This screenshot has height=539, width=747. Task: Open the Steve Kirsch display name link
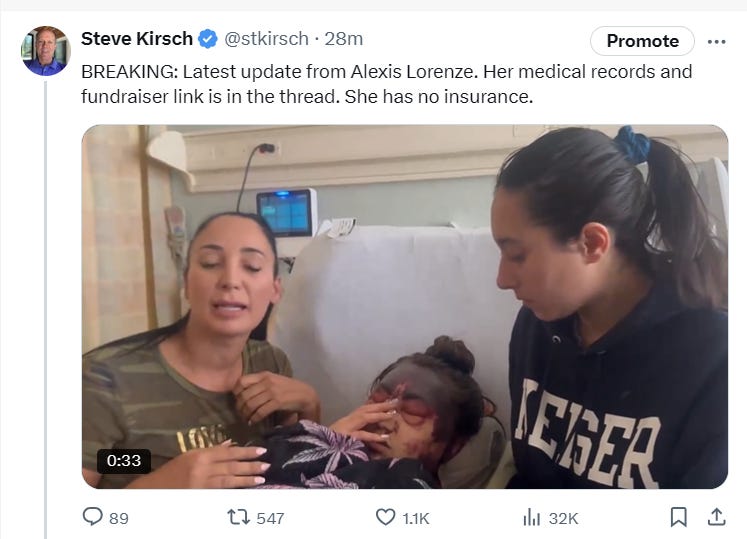[136, 40]
